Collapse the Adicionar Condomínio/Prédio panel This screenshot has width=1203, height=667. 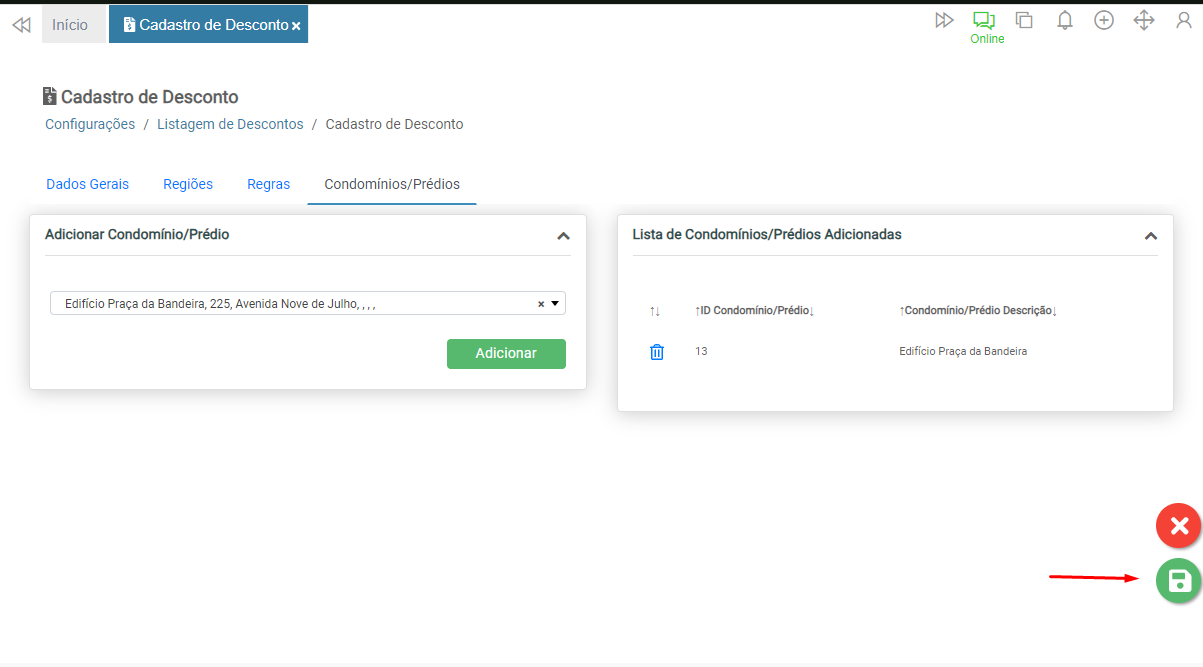(563, 236)
